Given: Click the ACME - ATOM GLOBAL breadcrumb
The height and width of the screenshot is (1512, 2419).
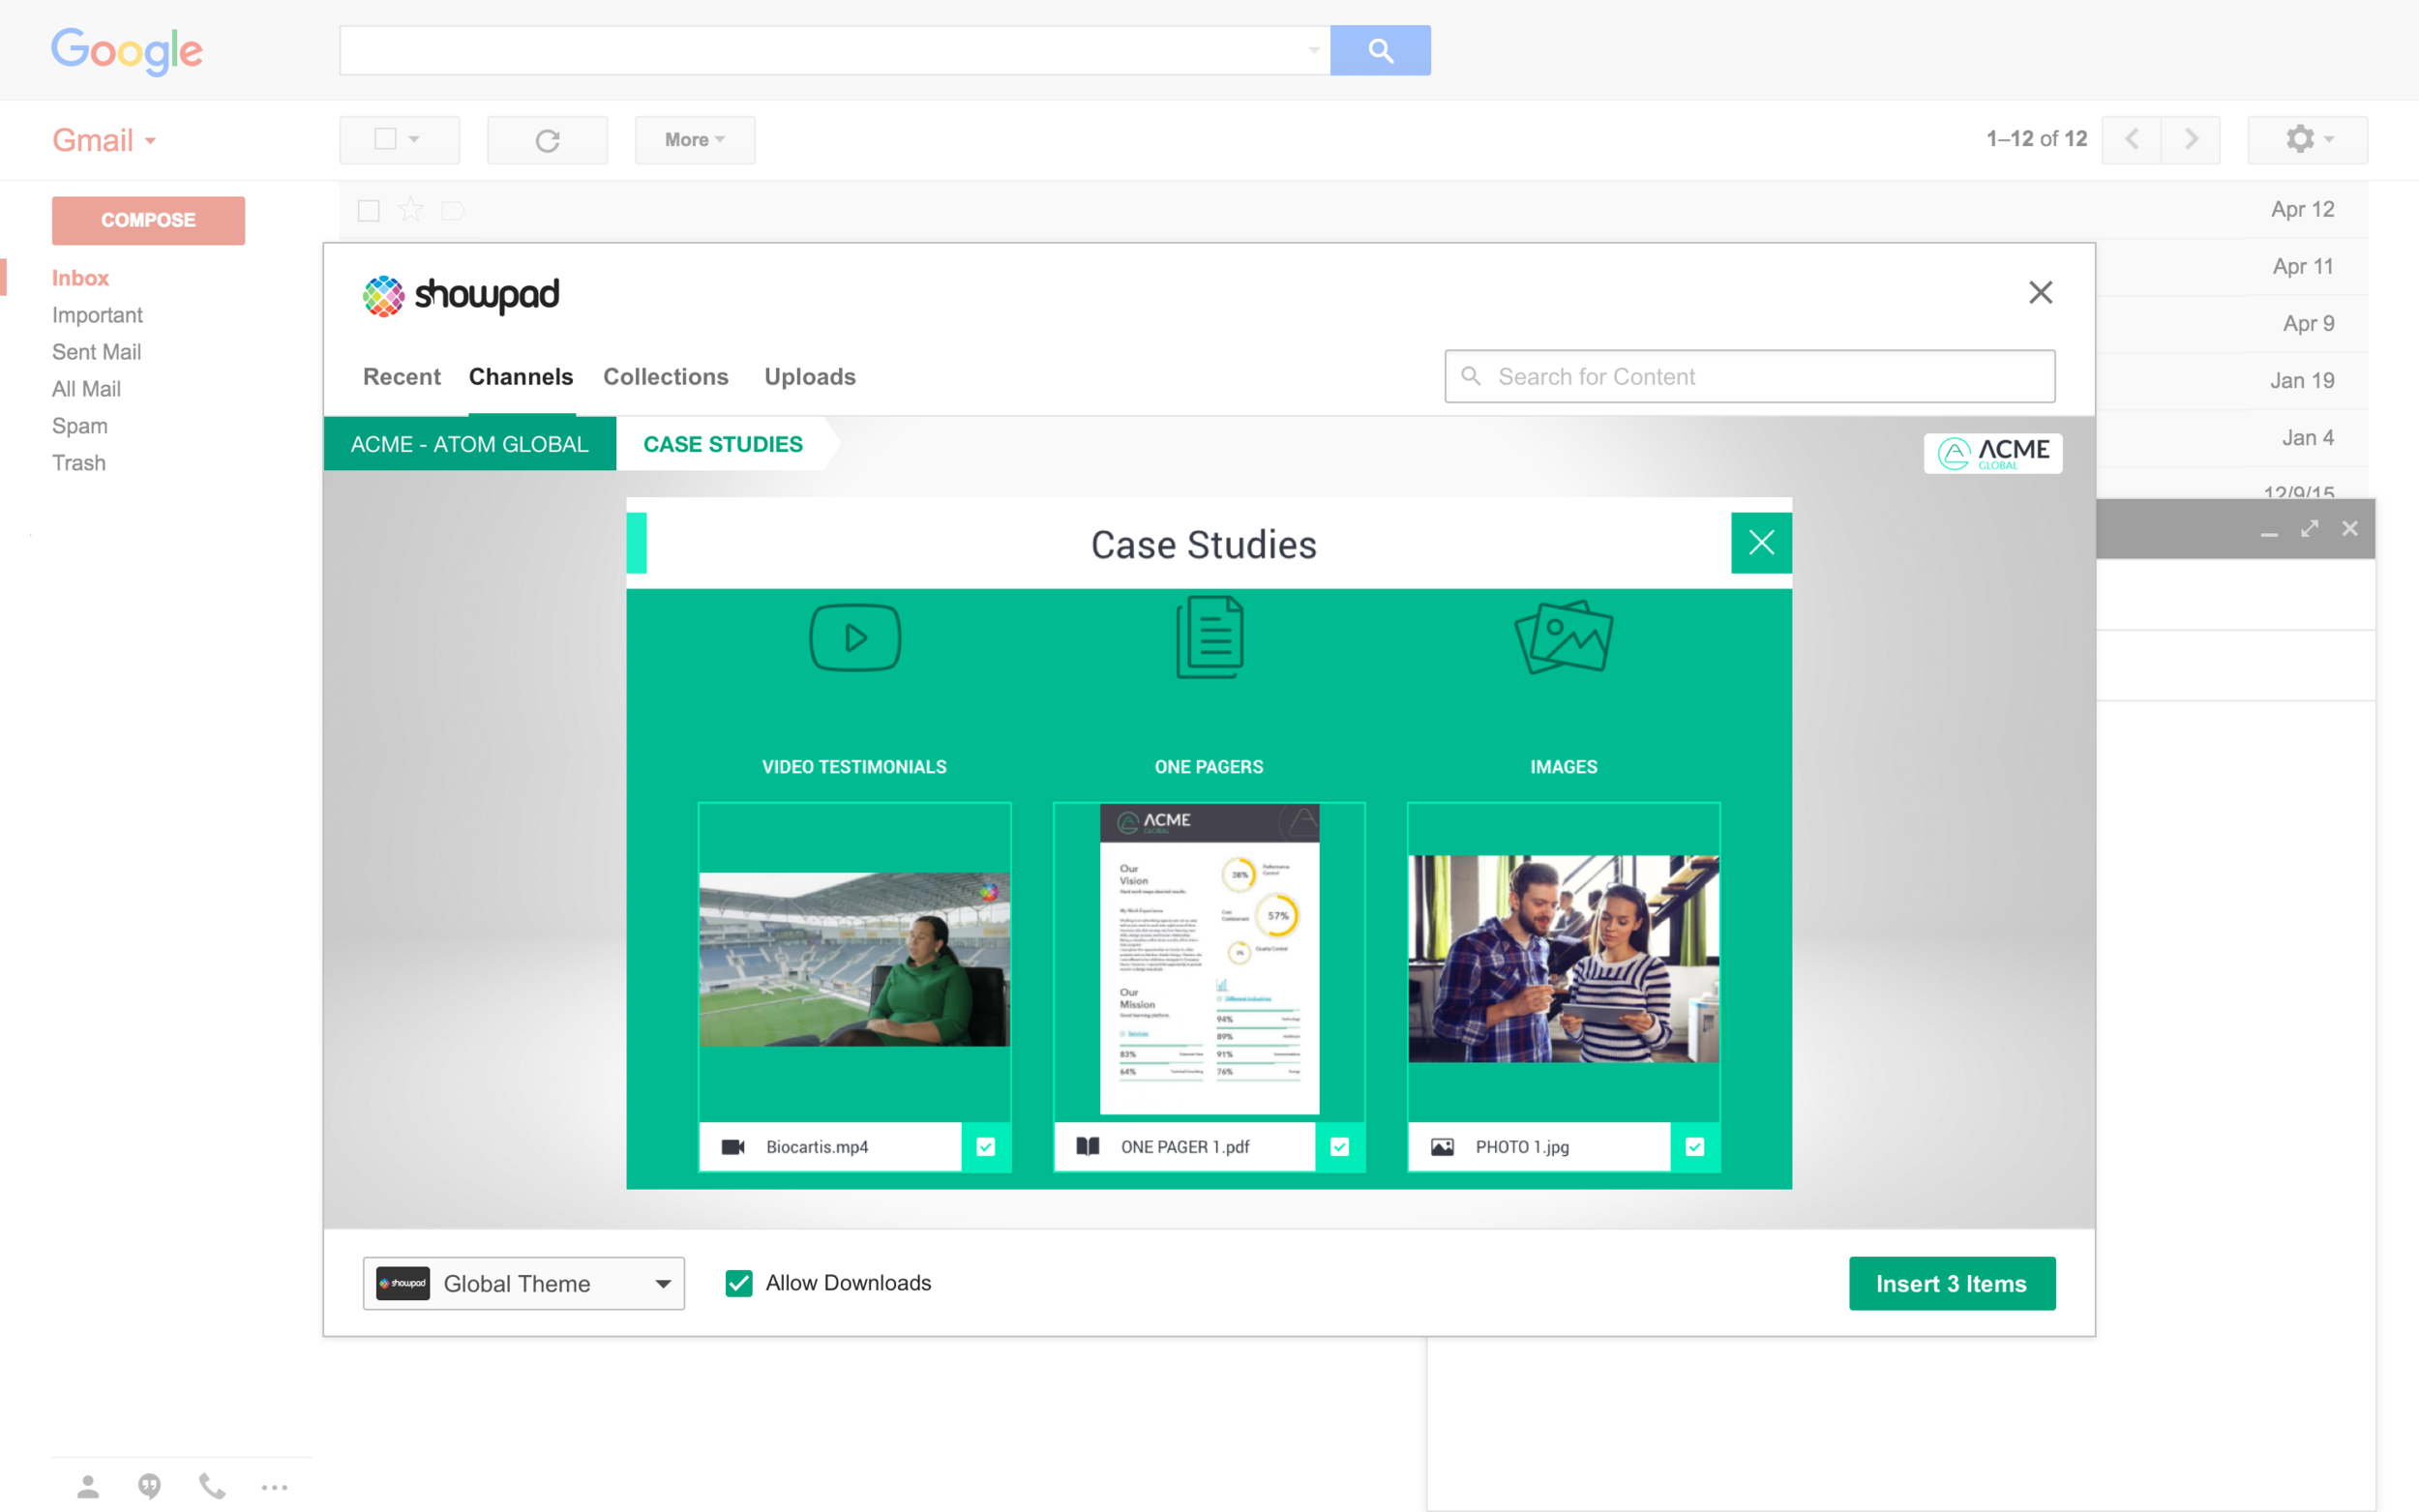Looking at the screenshot, I should pos(469,444).
